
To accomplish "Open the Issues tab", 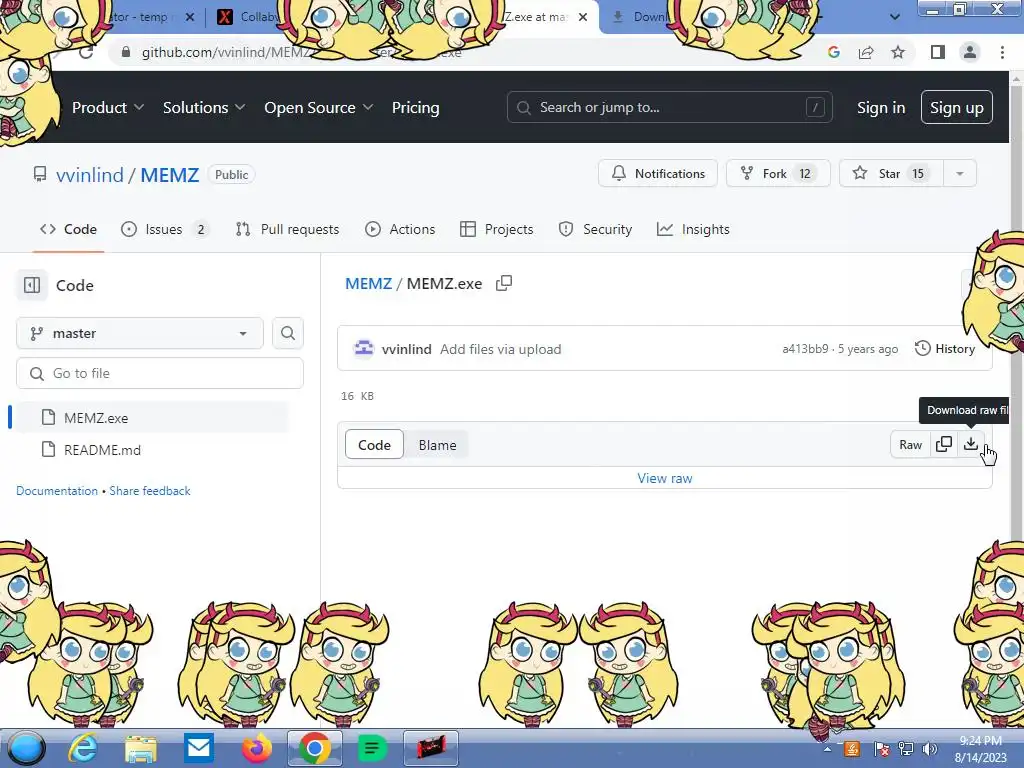I will 165,229.
